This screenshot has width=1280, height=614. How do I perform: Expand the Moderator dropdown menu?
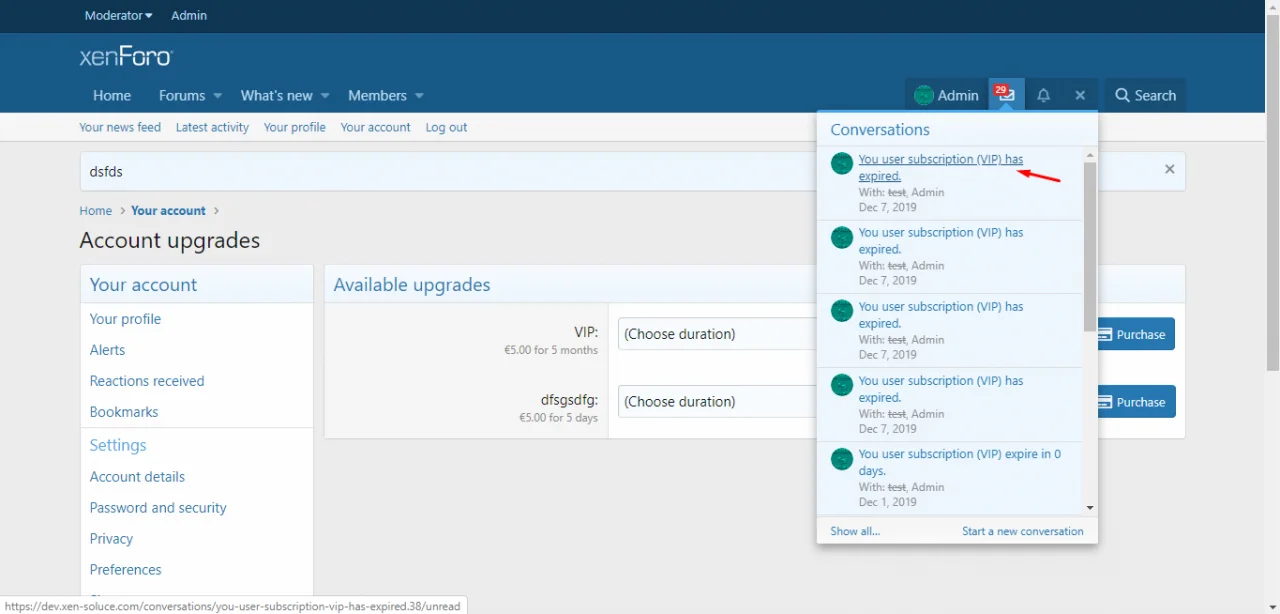click(x=119, y=15)
